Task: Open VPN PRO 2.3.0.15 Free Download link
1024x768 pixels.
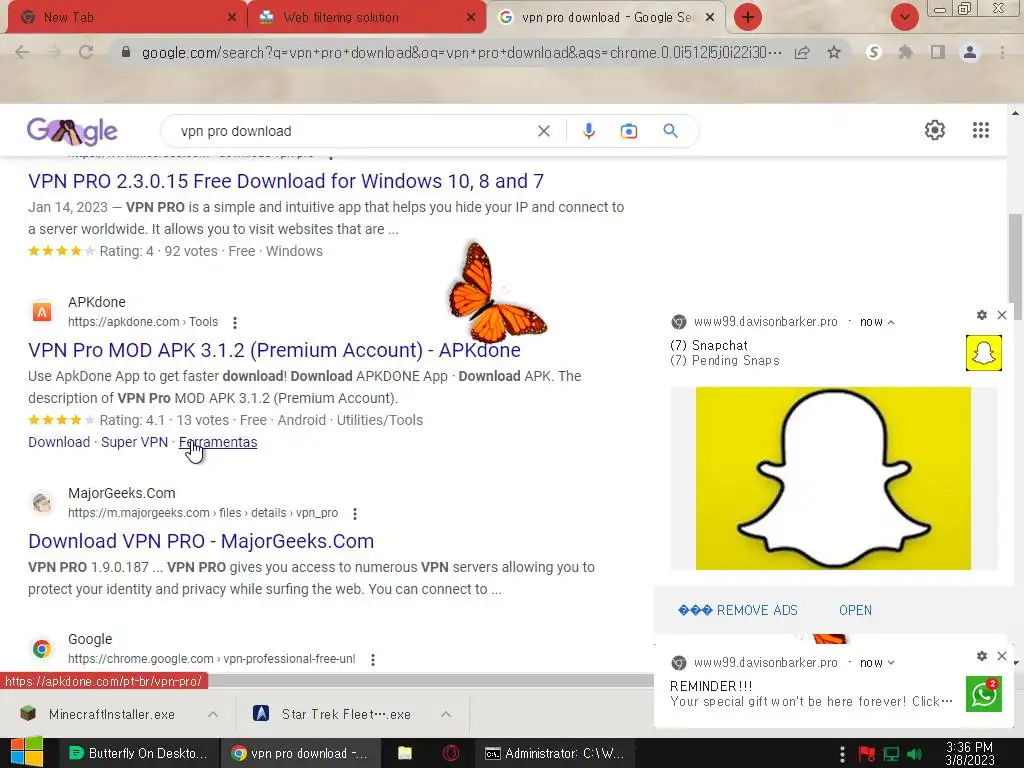Action: tap(286, 181)
